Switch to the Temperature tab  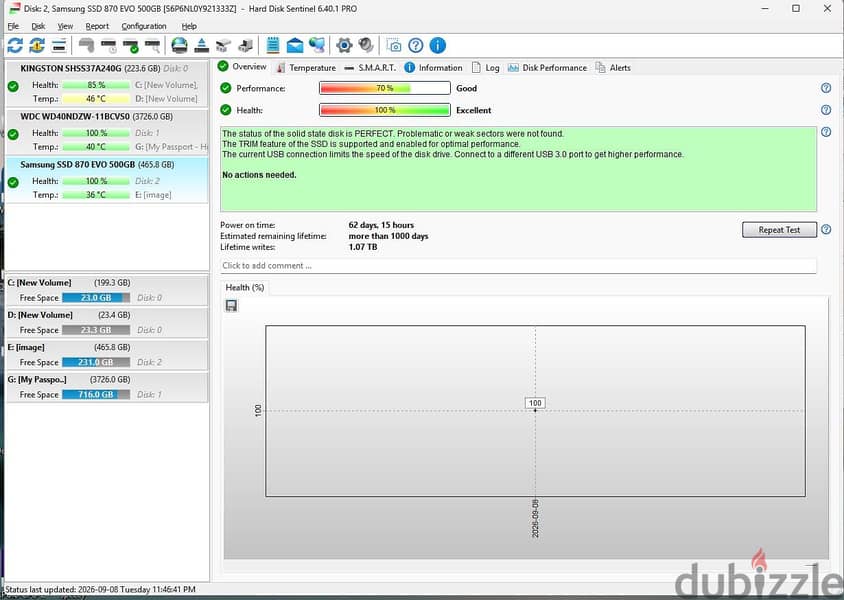click(x=306, y=68)
